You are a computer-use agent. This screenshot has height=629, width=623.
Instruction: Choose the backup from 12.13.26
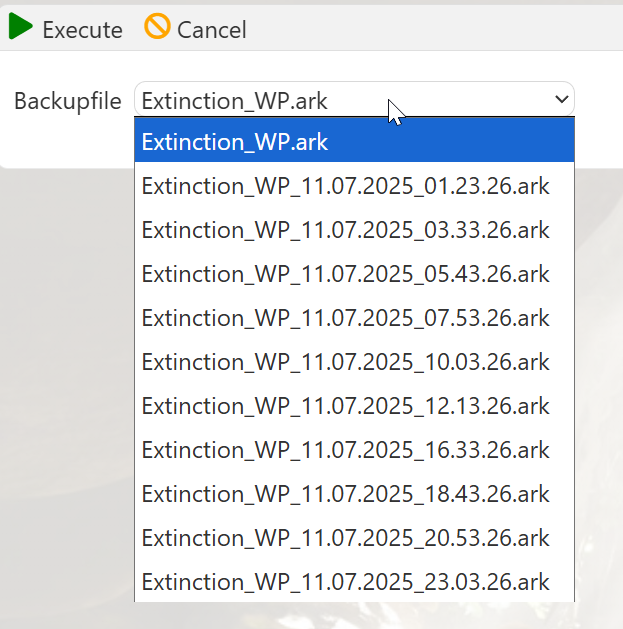point(354,406)
